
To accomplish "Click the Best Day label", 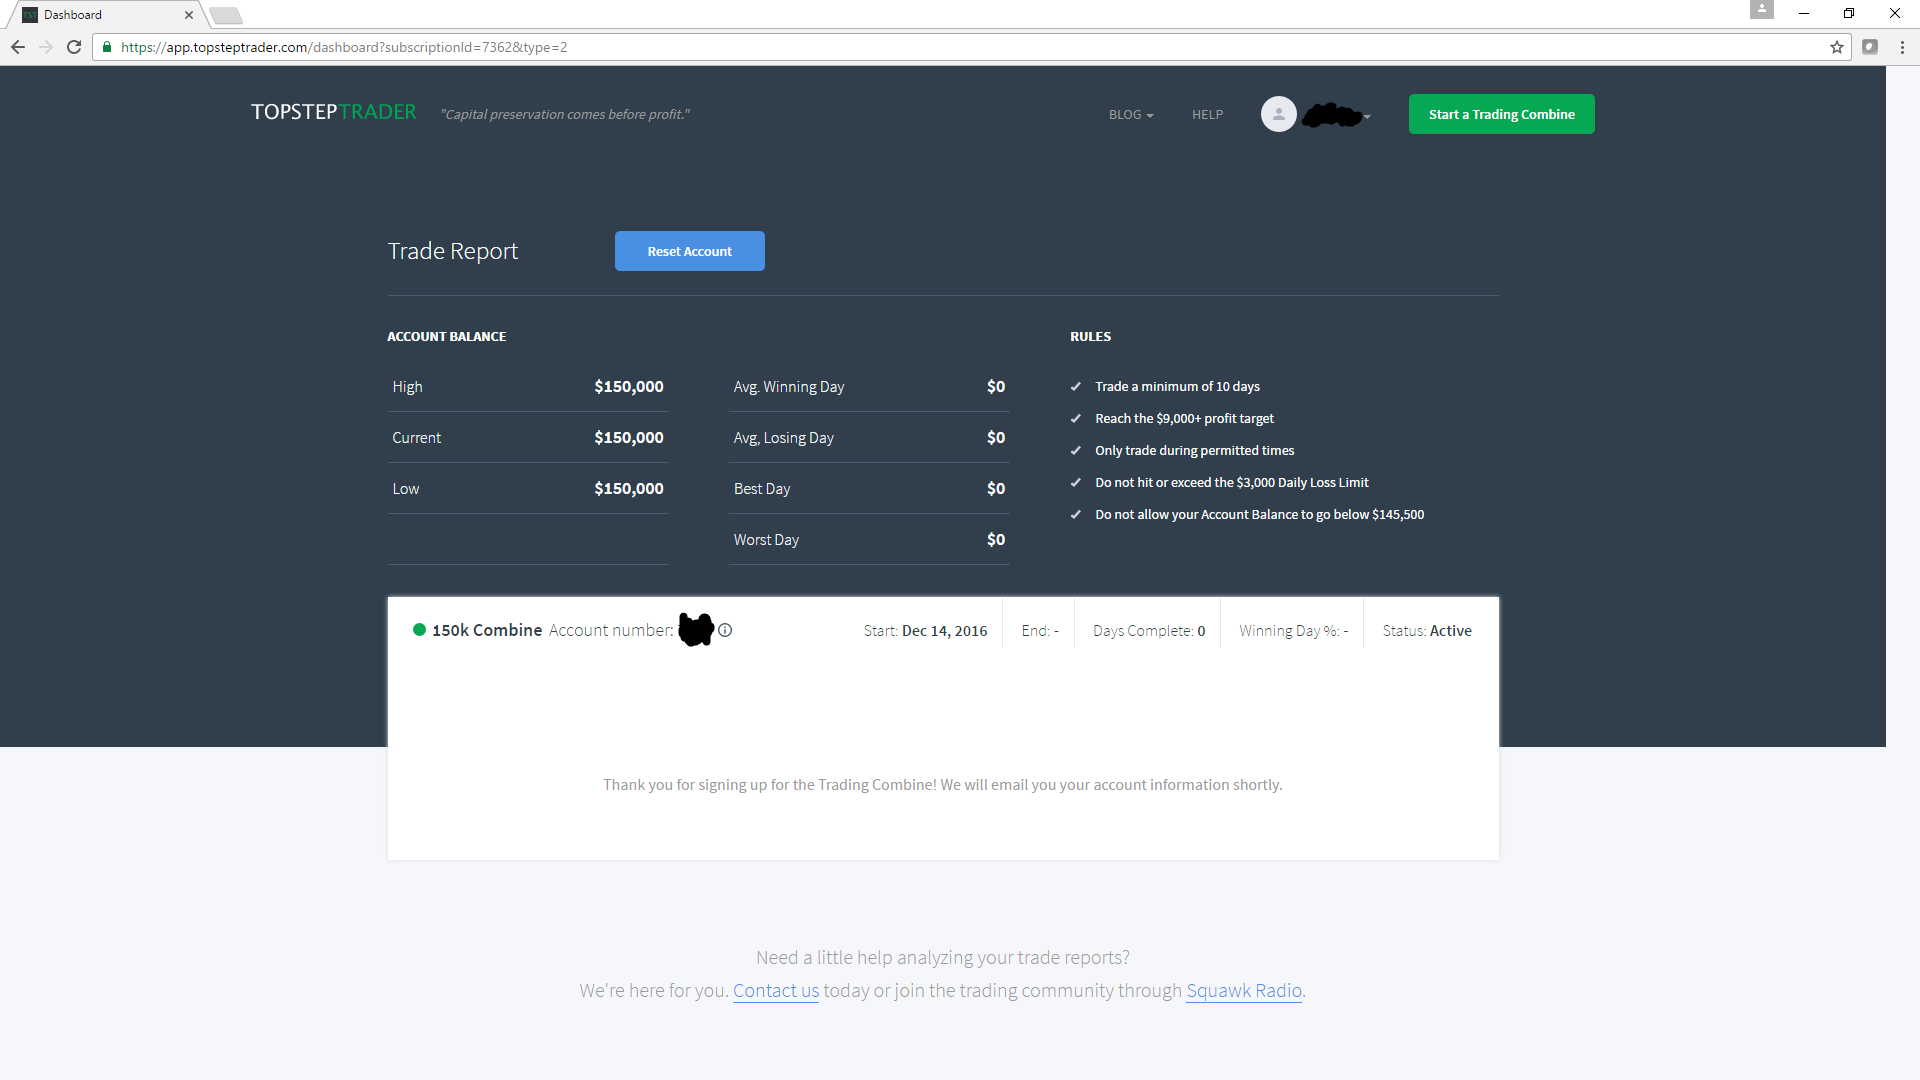I will coord(762,489).
